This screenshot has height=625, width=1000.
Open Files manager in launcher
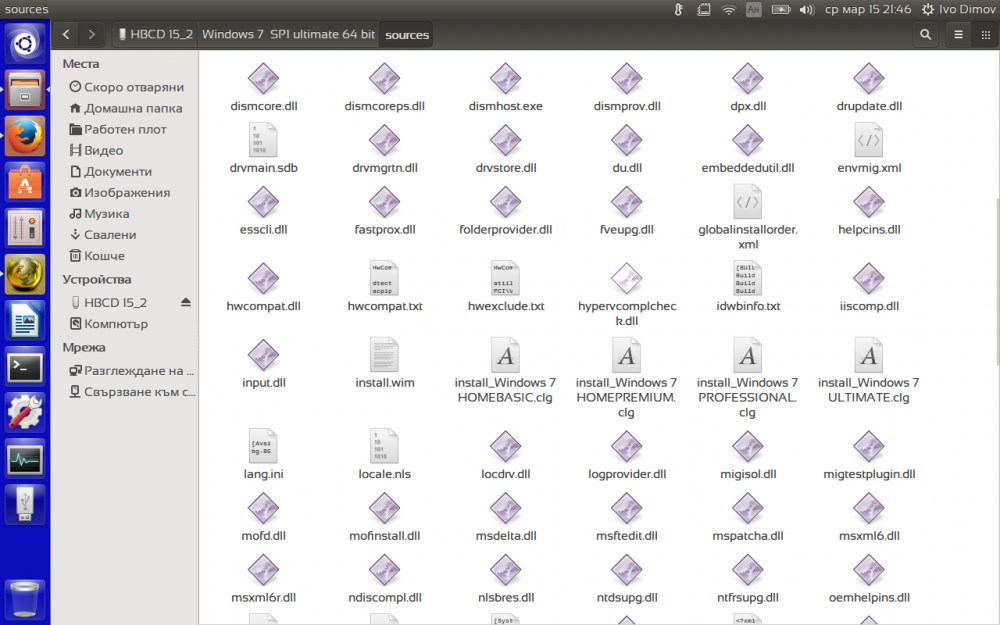coord(25,89)
